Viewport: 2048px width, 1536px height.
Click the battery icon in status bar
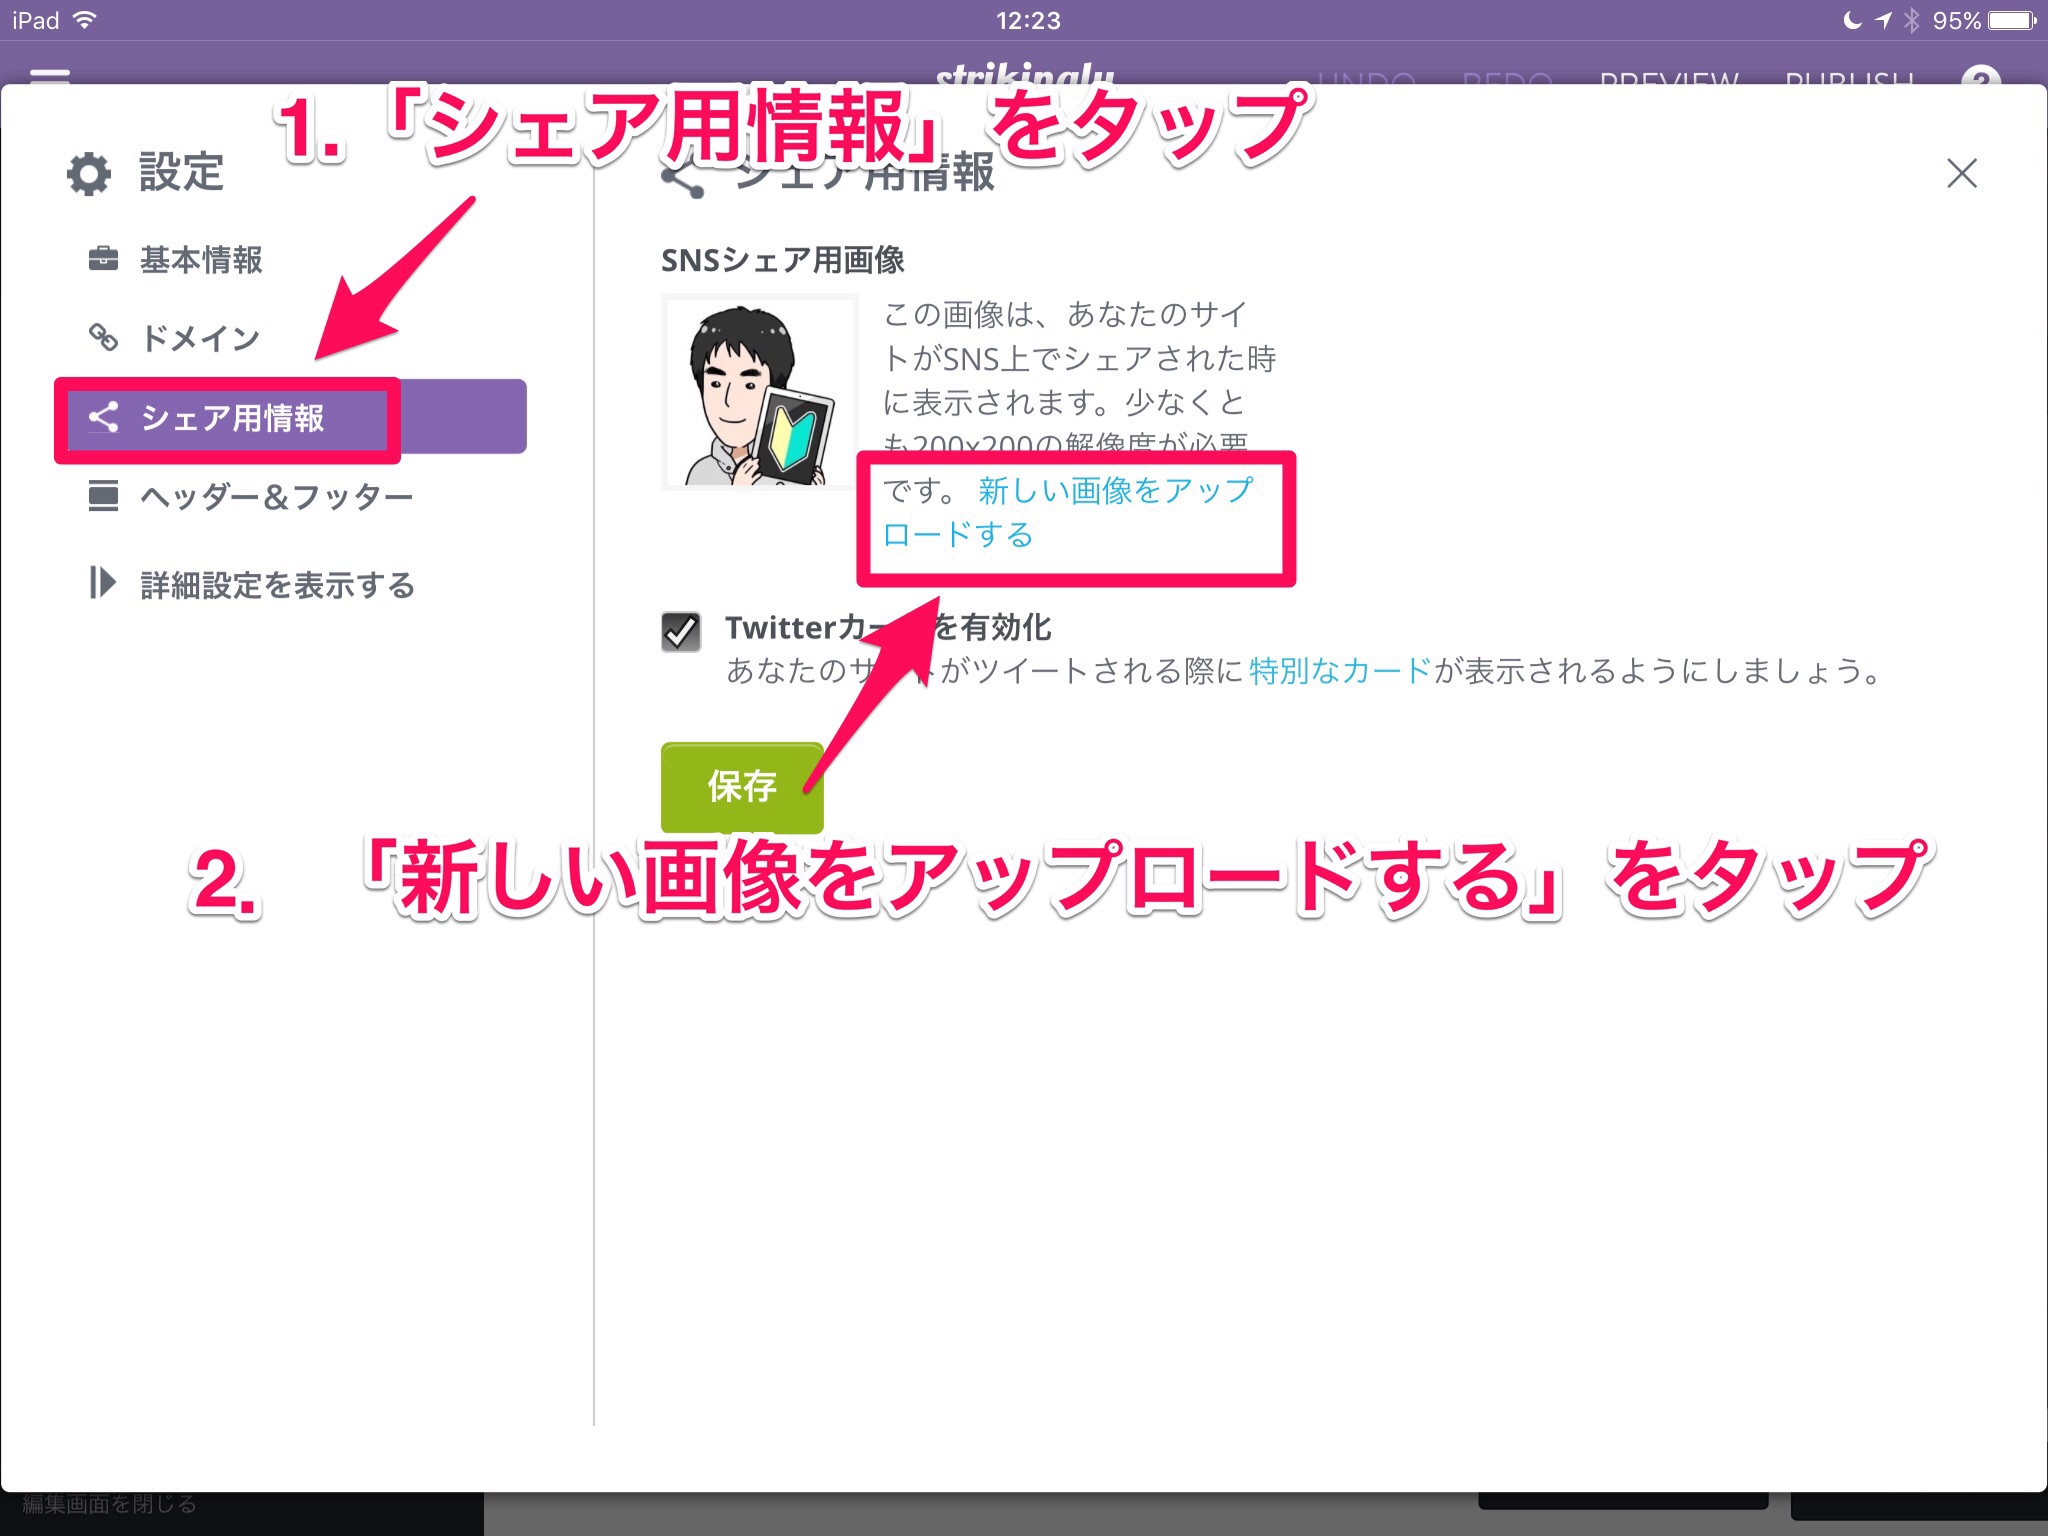click(x=2012, y=20)
